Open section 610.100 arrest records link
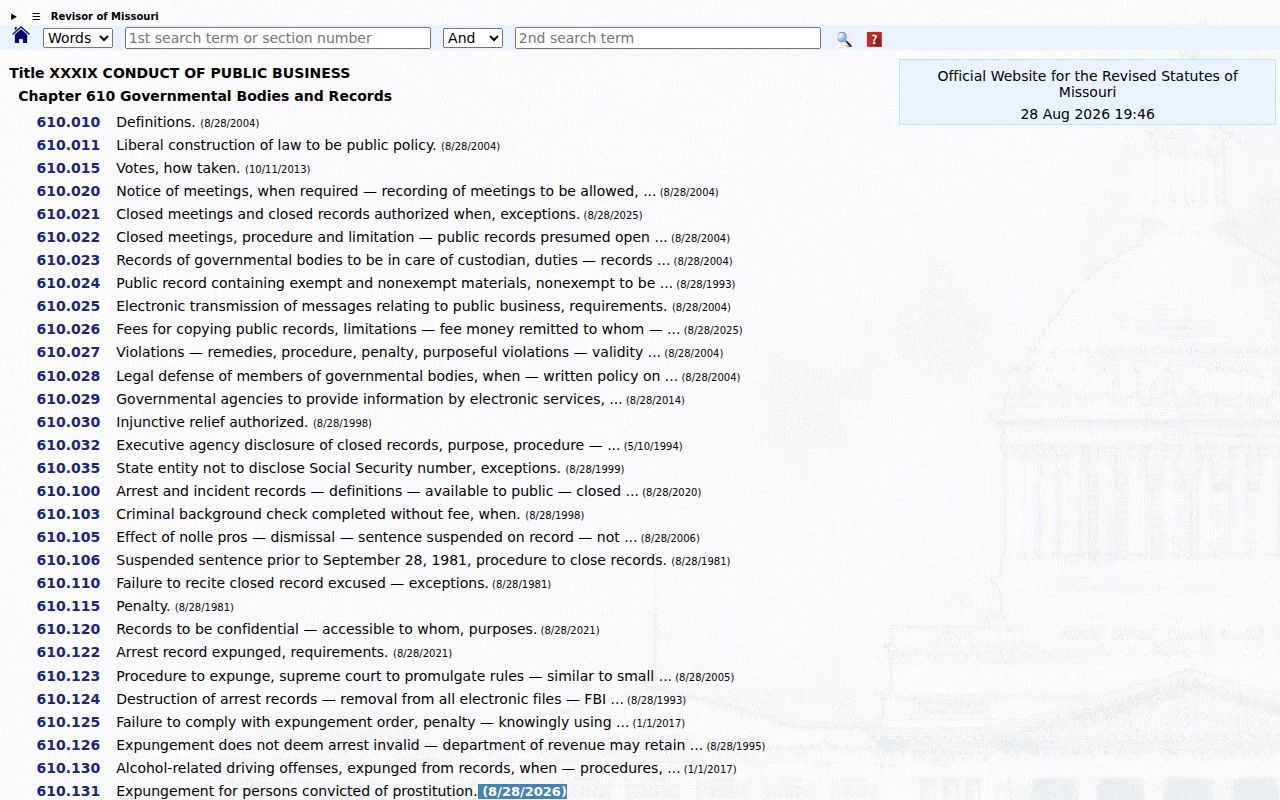Screen dimensions: 1280x800 coord(69,491)
